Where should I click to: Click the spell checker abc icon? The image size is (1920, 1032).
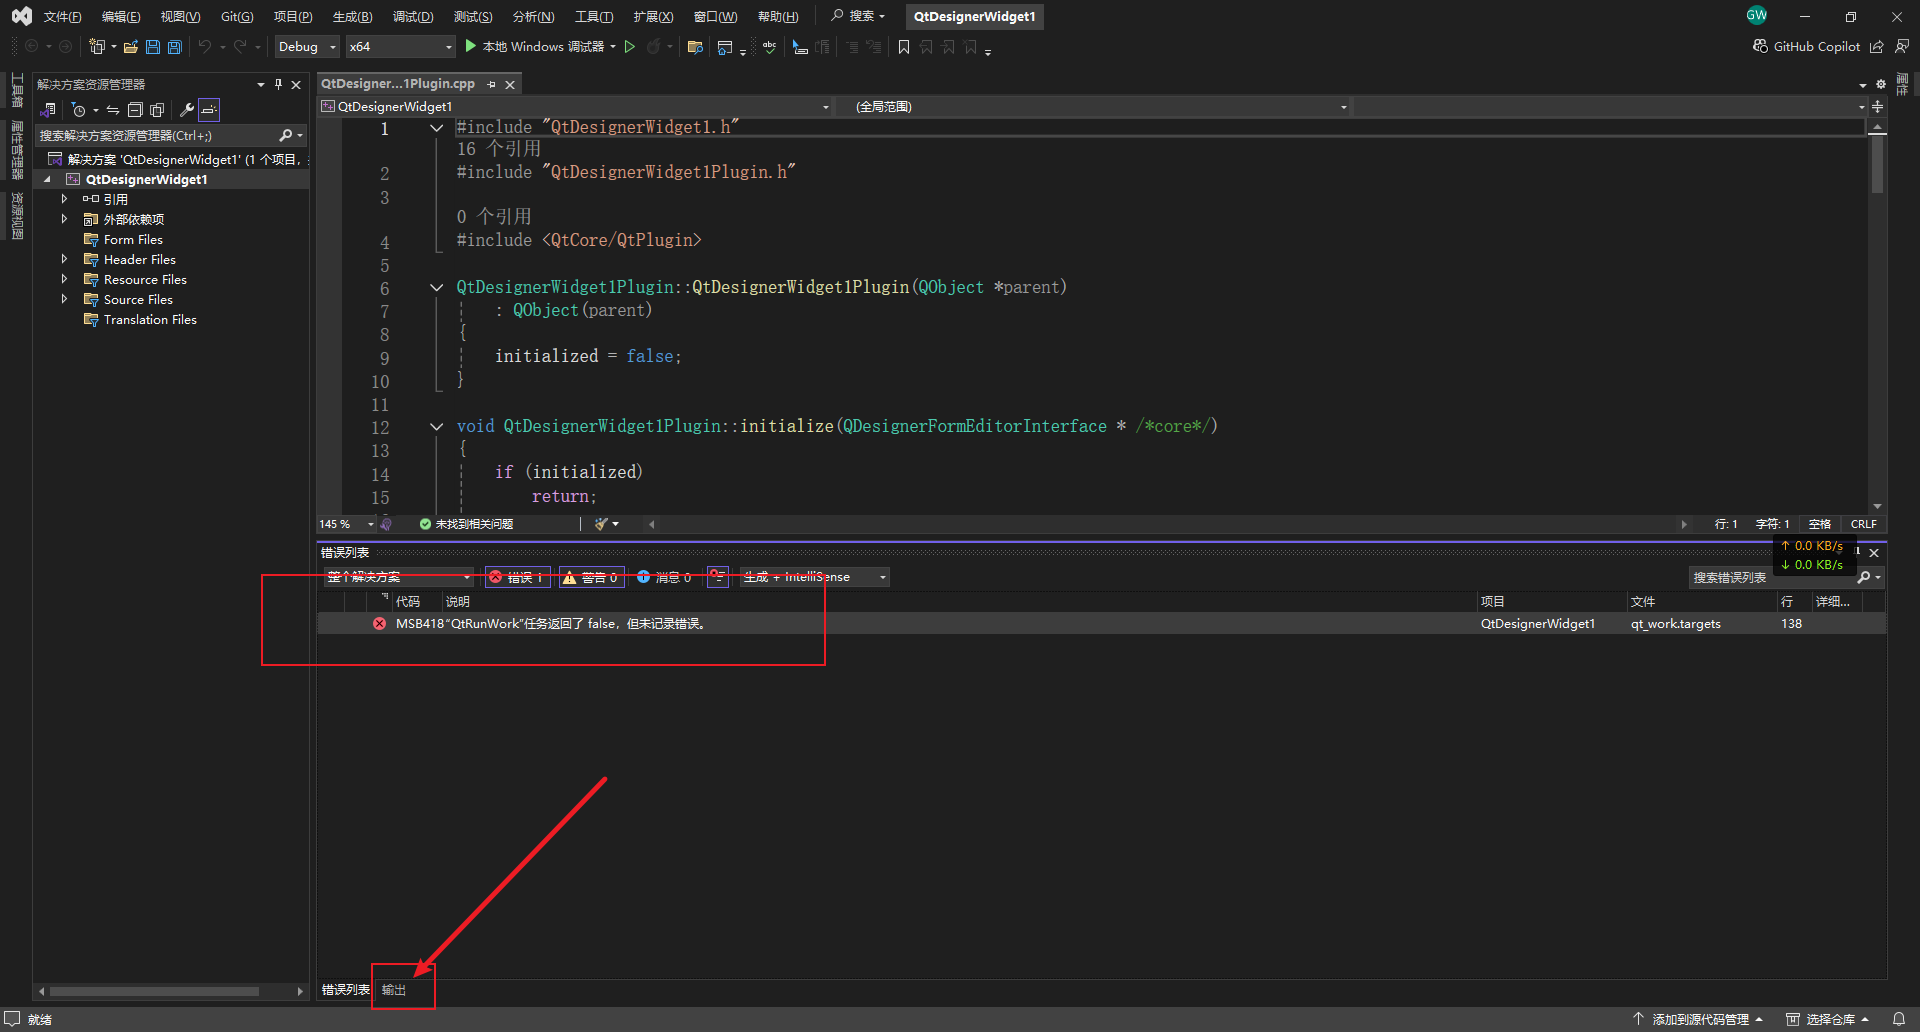769,47
